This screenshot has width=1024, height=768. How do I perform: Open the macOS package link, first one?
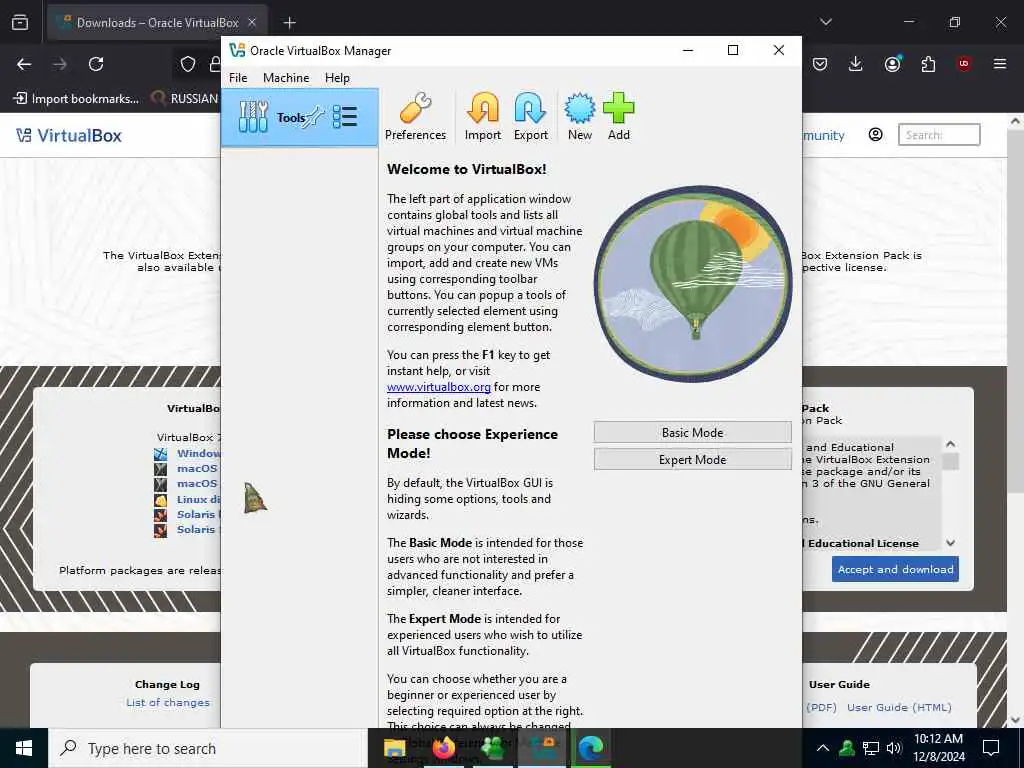tap(197, 468)
